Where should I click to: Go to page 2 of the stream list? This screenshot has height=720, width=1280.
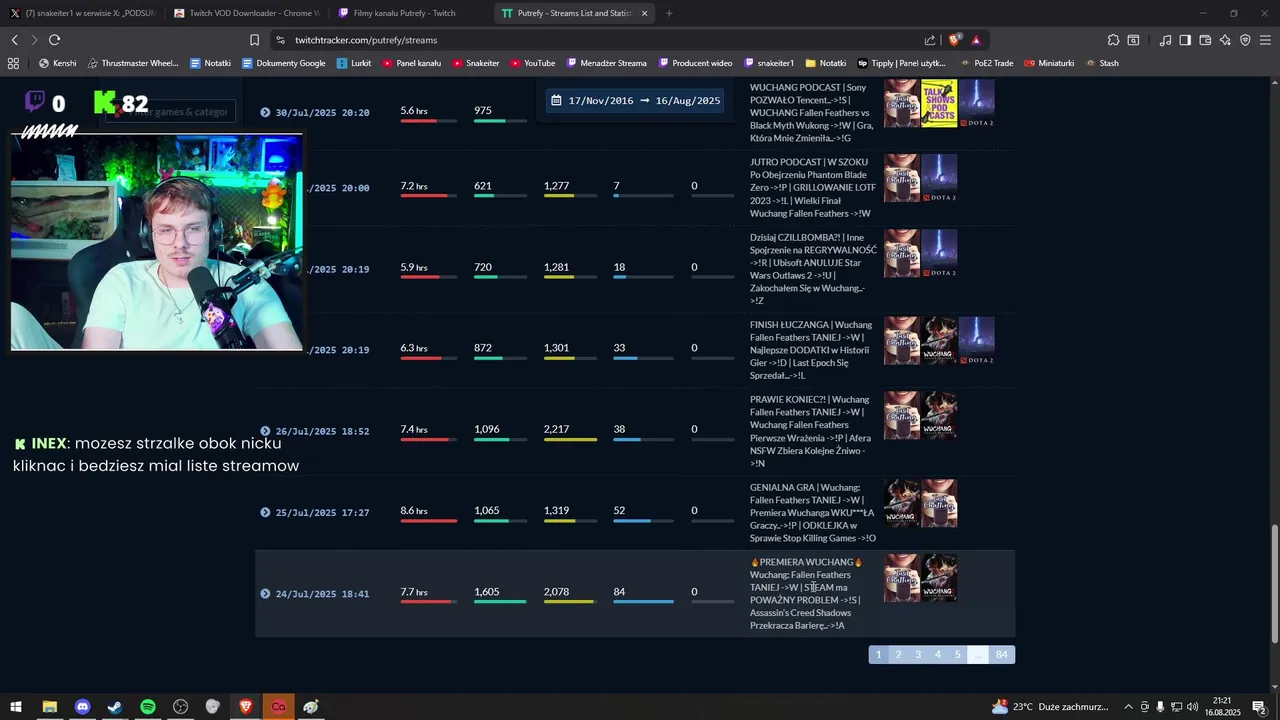(898, 654)
